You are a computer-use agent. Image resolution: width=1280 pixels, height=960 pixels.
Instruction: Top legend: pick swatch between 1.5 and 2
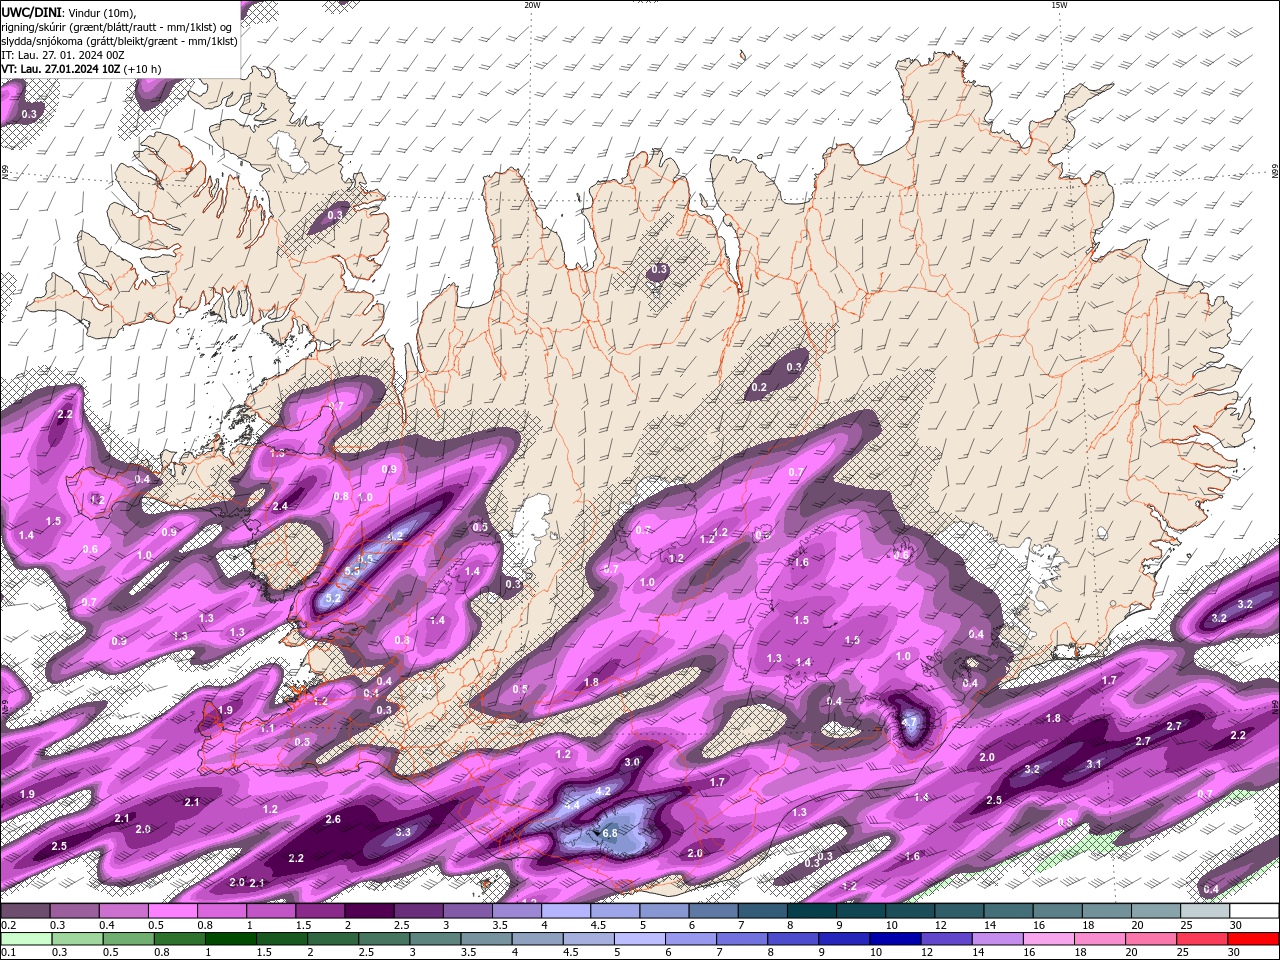click(x=320, y=911)
